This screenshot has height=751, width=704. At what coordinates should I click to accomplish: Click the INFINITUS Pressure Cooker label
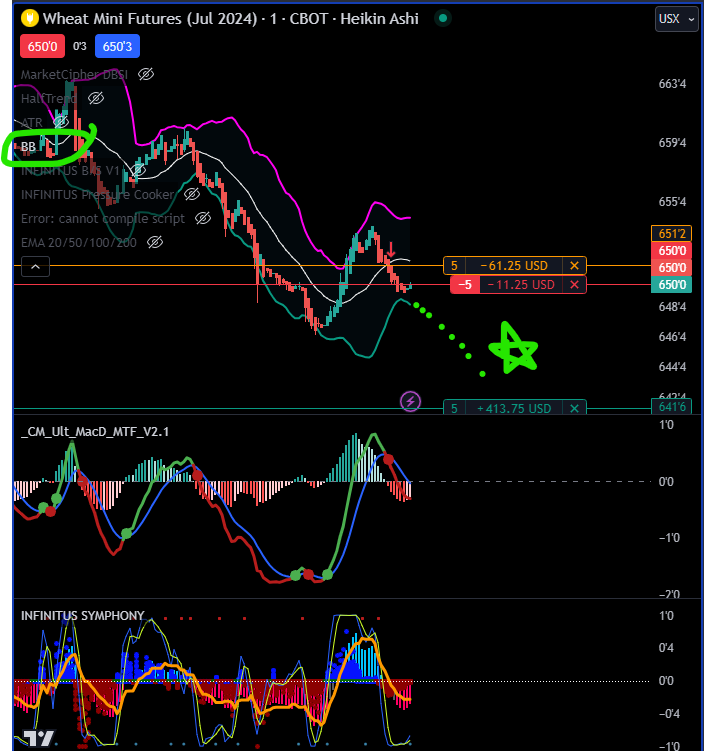[98, 194]
